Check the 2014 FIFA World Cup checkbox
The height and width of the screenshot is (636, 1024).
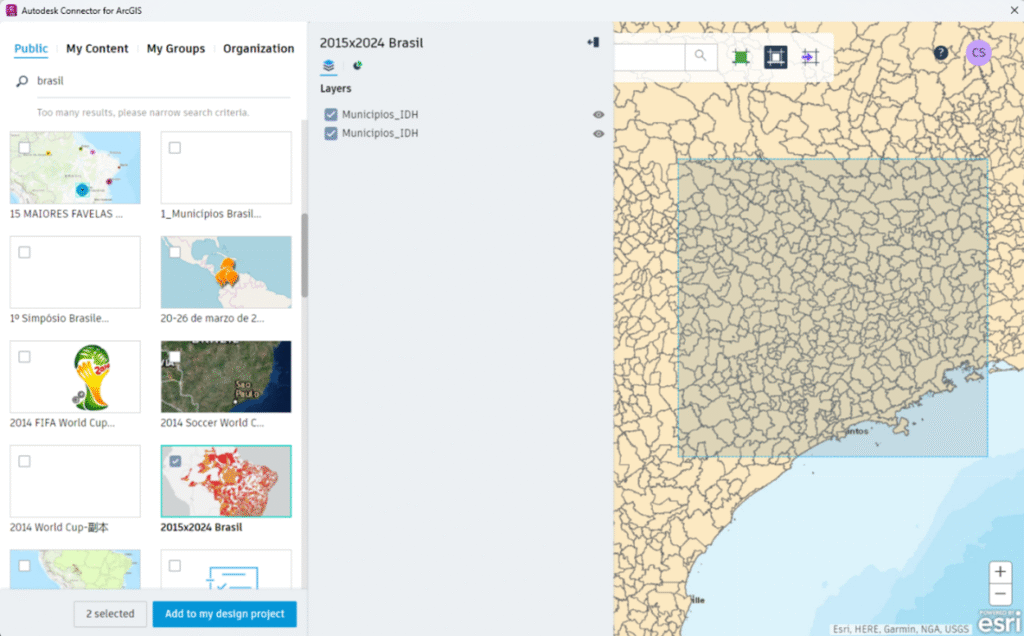pos(24,357)
